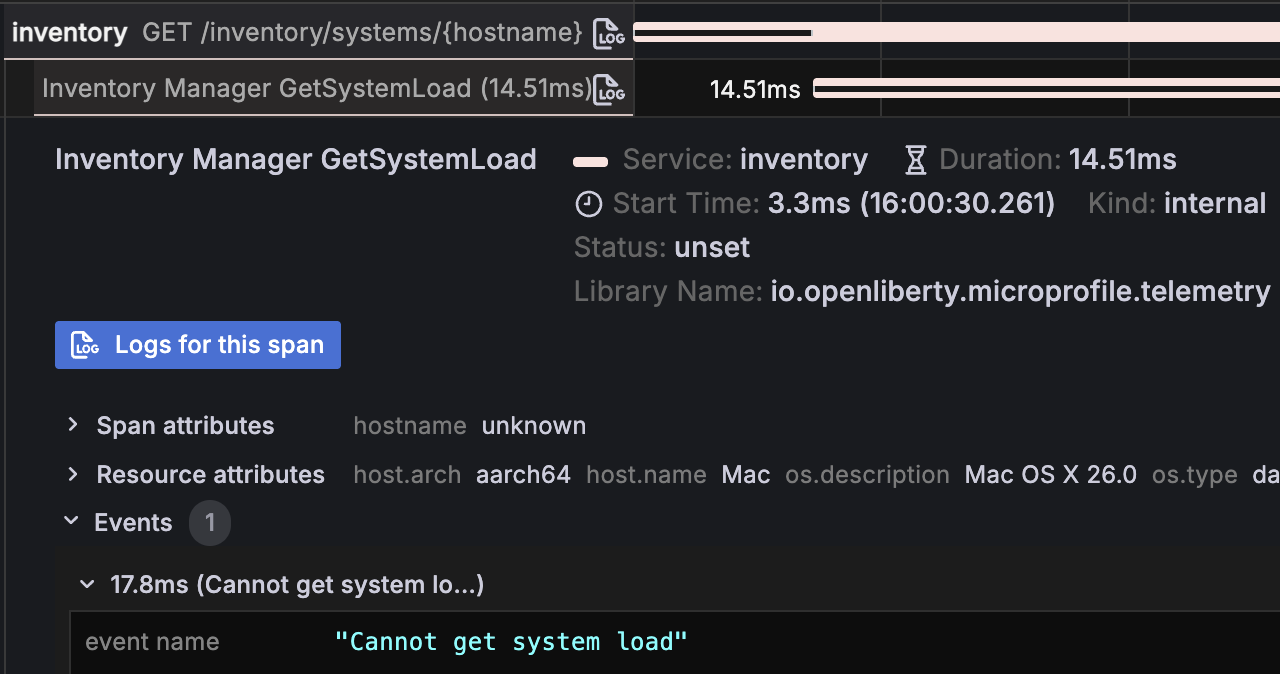Viewport: 1280px width, 674px height.
Task: Click the pink service color pill
Action: click(591, 160)
